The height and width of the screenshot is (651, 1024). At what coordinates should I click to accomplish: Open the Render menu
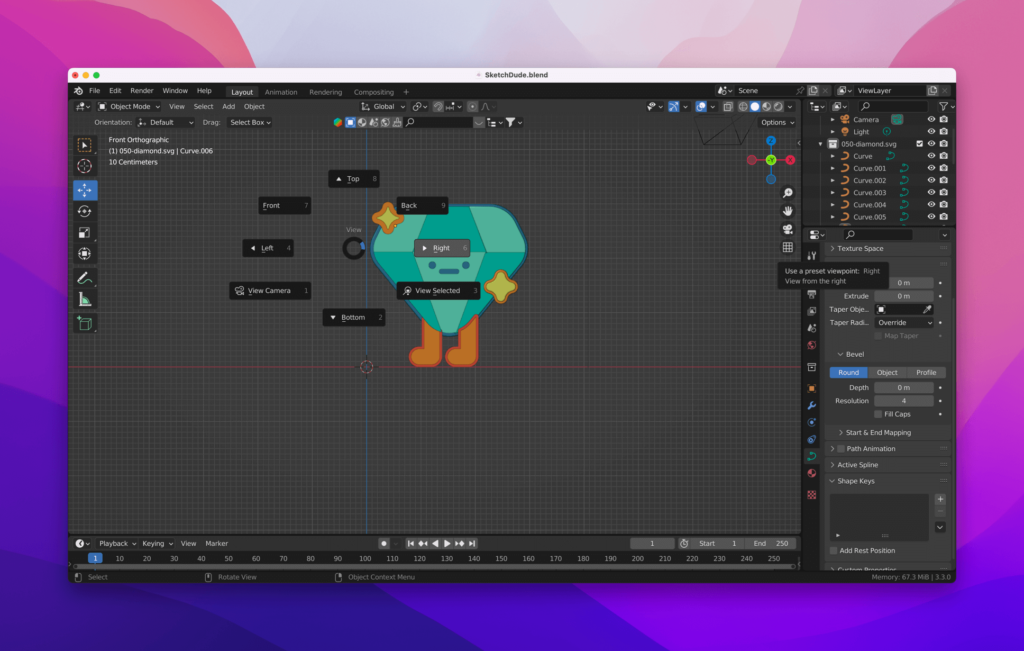(x=141, y=89)
